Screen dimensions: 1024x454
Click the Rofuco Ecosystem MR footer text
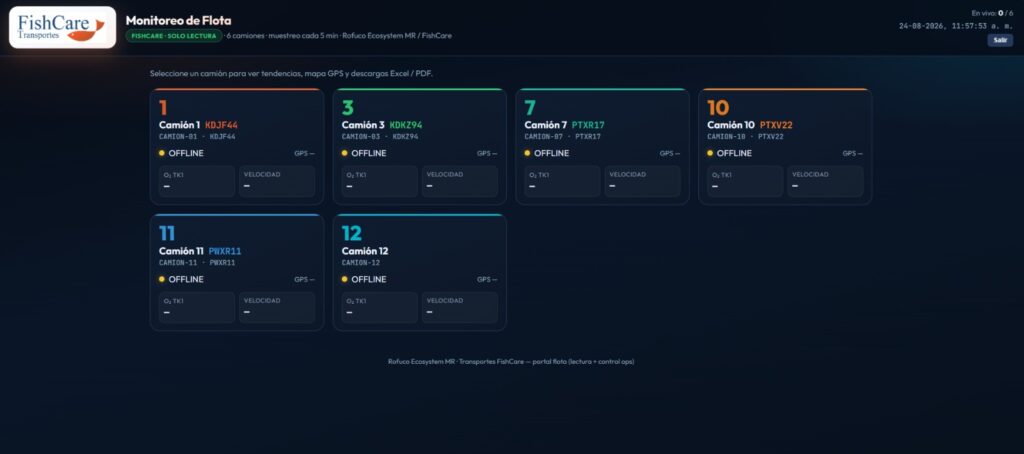[511, 361]
